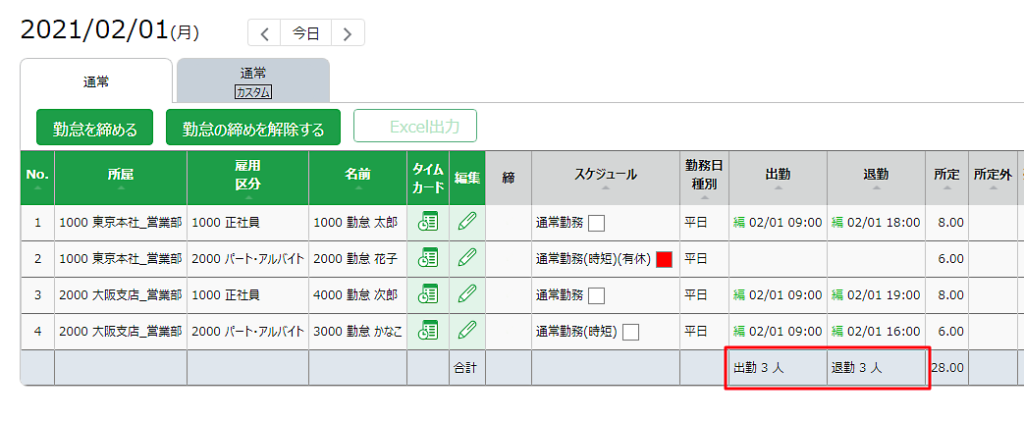Edit attendance record for 勤怠 次郎
The width and height of the screenshot is (1024, 421).
coord(467,295)
